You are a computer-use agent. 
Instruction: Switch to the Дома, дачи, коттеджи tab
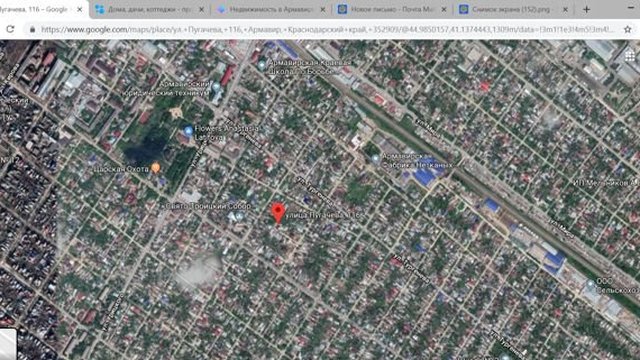149,9
